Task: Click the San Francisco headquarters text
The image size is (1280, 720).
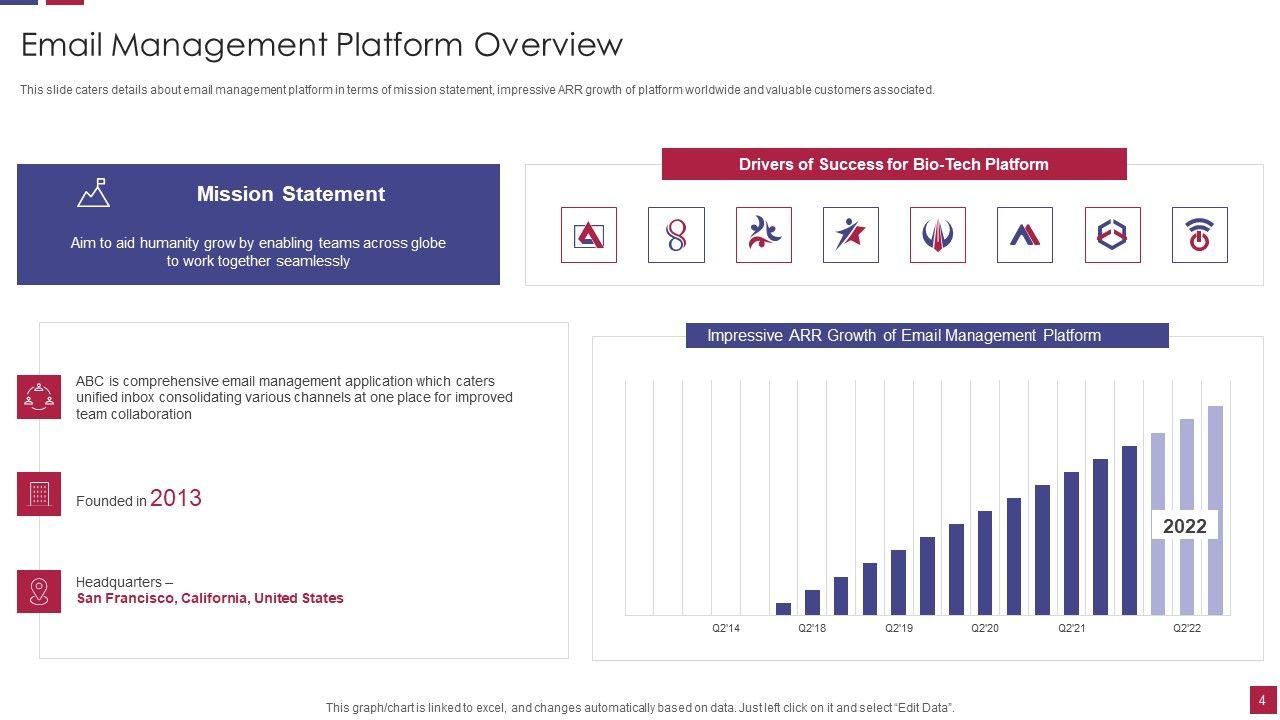Action: pyautogui.click(x=210, y=598)
